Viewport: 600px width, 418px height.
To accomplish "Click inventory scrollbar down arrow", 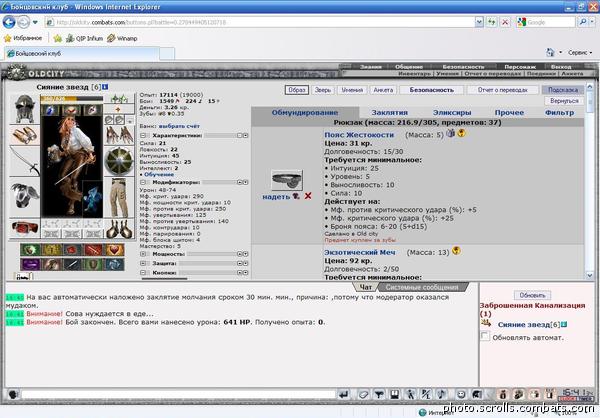I will (589, 275).
